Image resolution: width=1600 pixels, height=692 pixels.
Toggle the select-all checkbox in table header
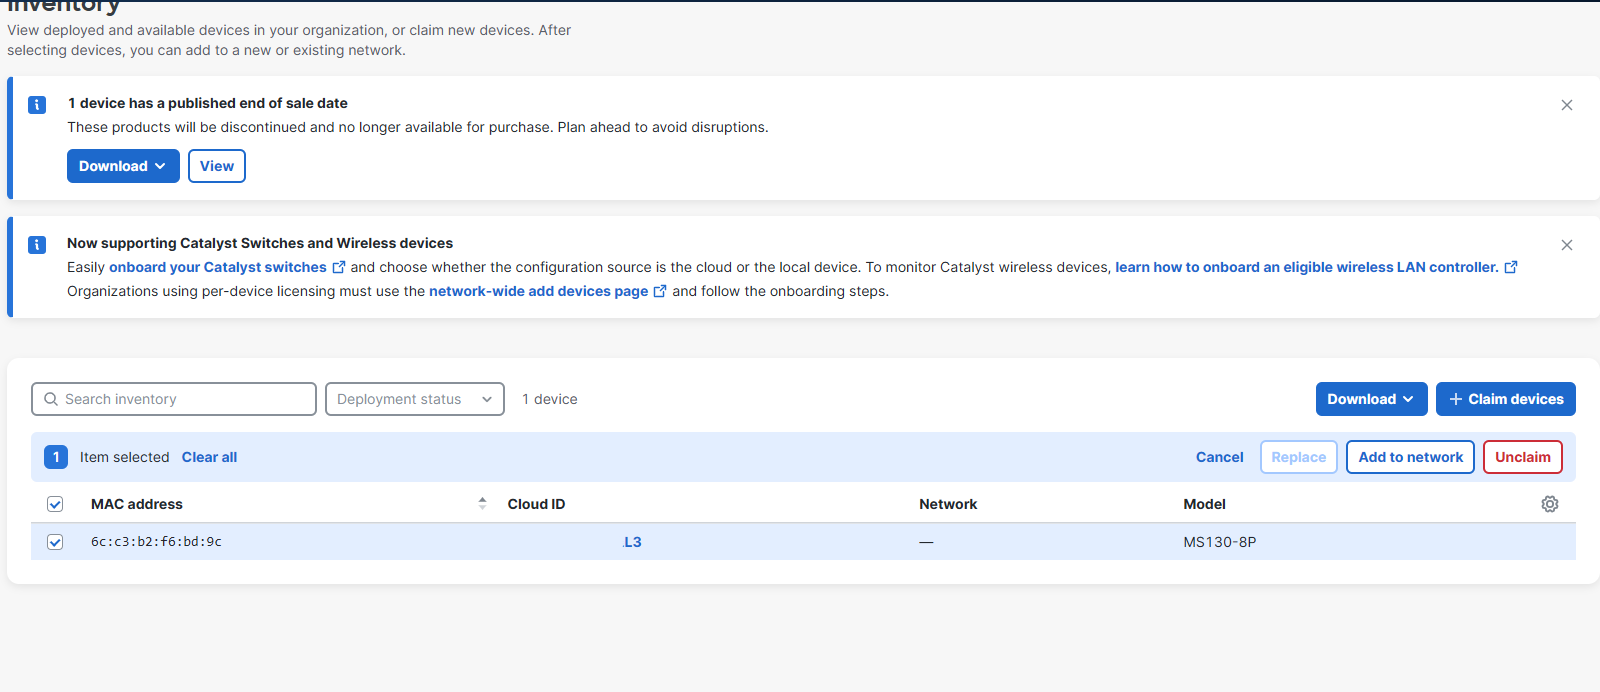55,504
